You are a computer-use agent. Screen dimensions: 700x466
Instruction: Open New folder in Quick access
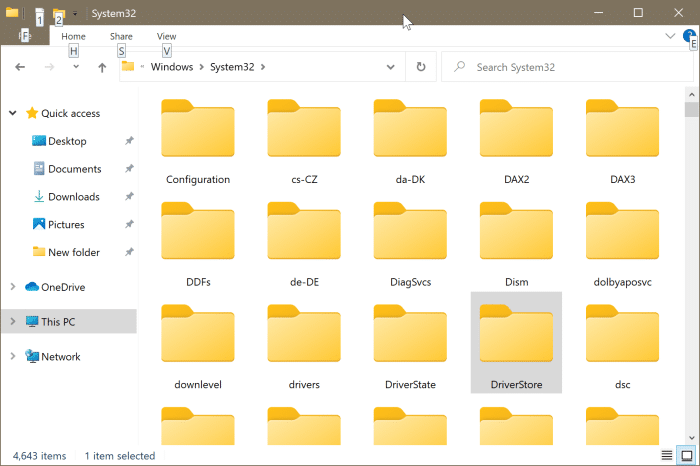click(66, 252)
